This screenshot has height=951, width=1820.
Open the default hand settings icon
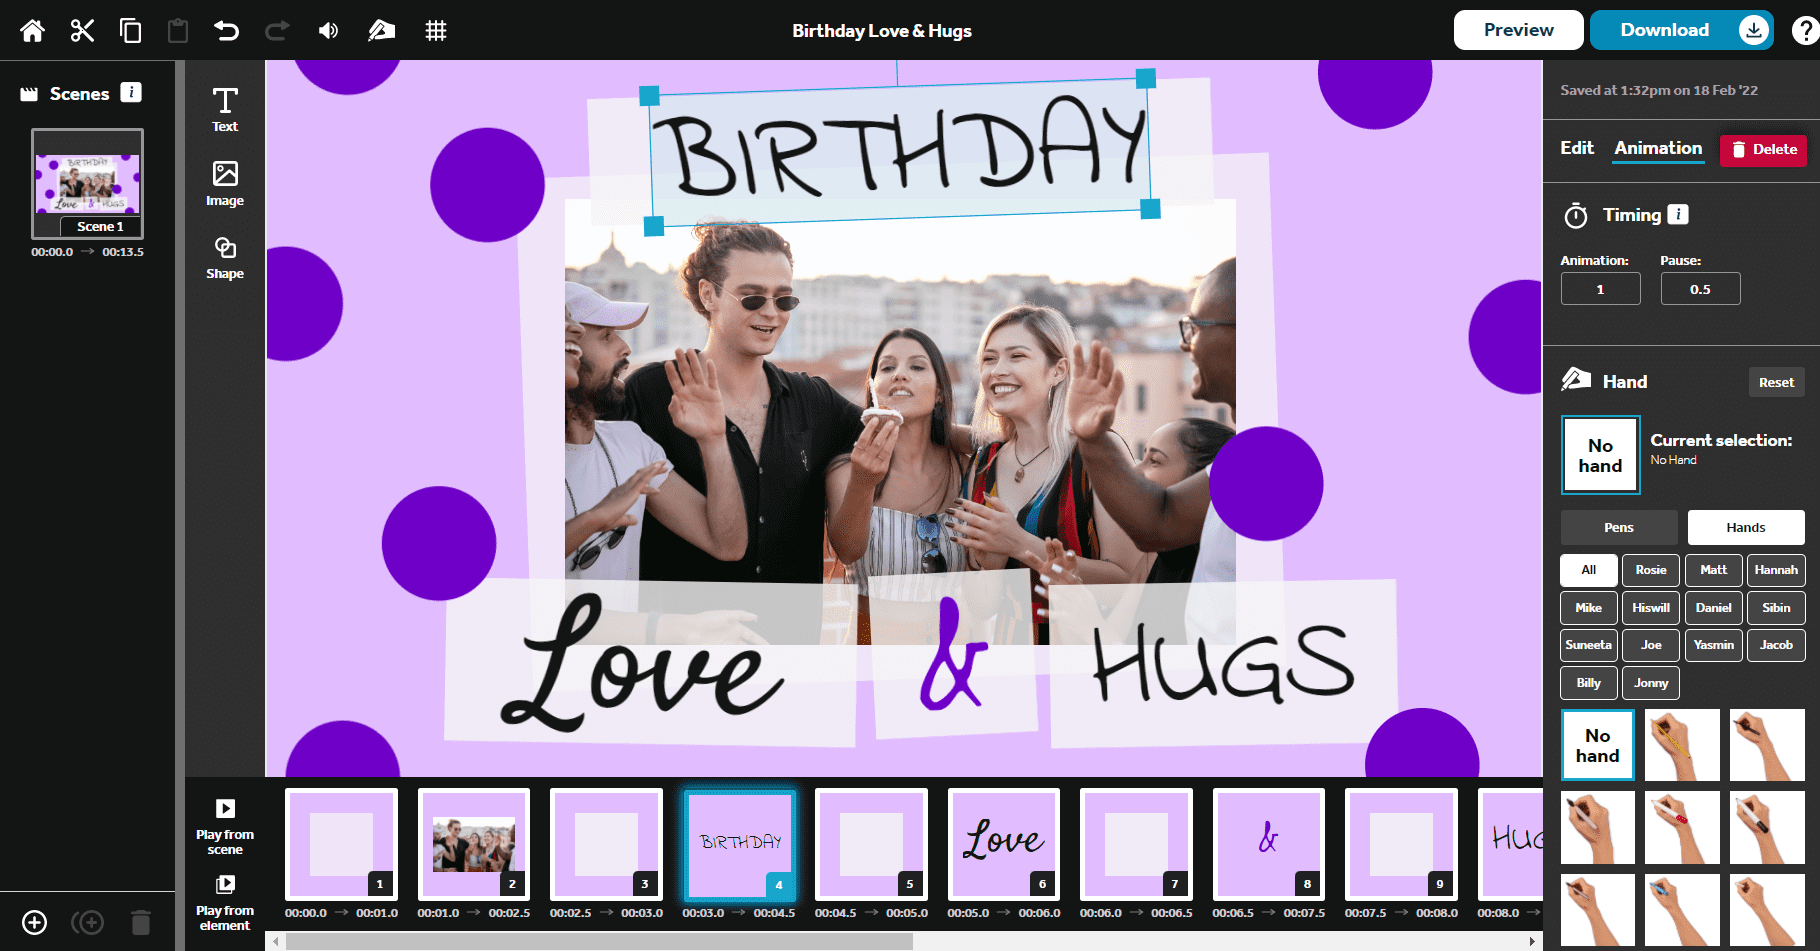pos(381,31)
